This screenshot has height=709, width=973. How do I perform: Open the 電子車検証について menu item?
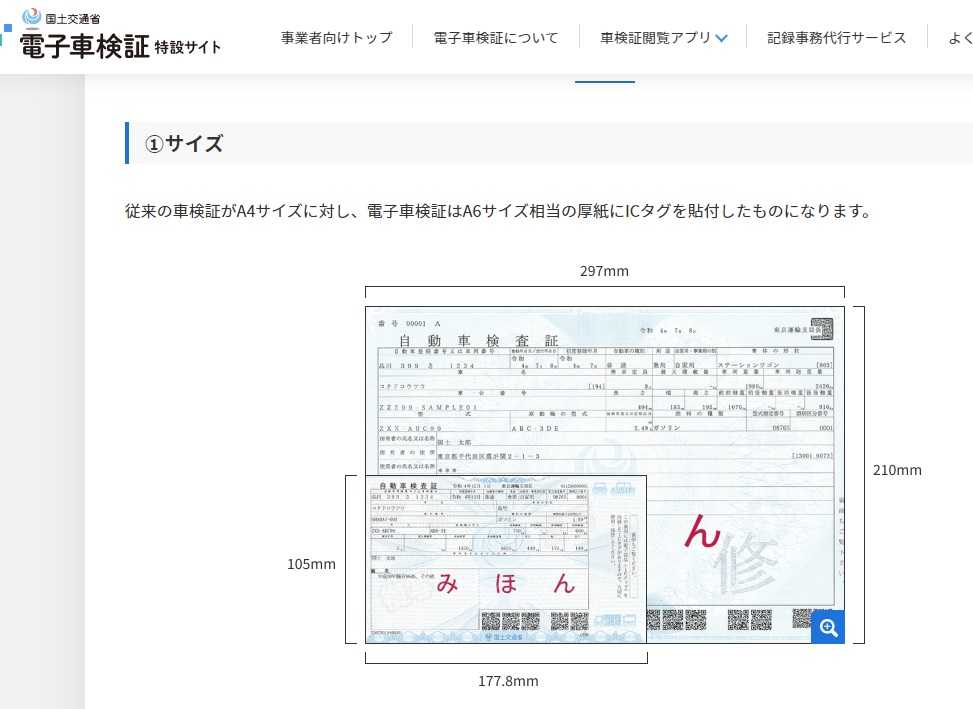pyautogui.click(x=496, y=38)
